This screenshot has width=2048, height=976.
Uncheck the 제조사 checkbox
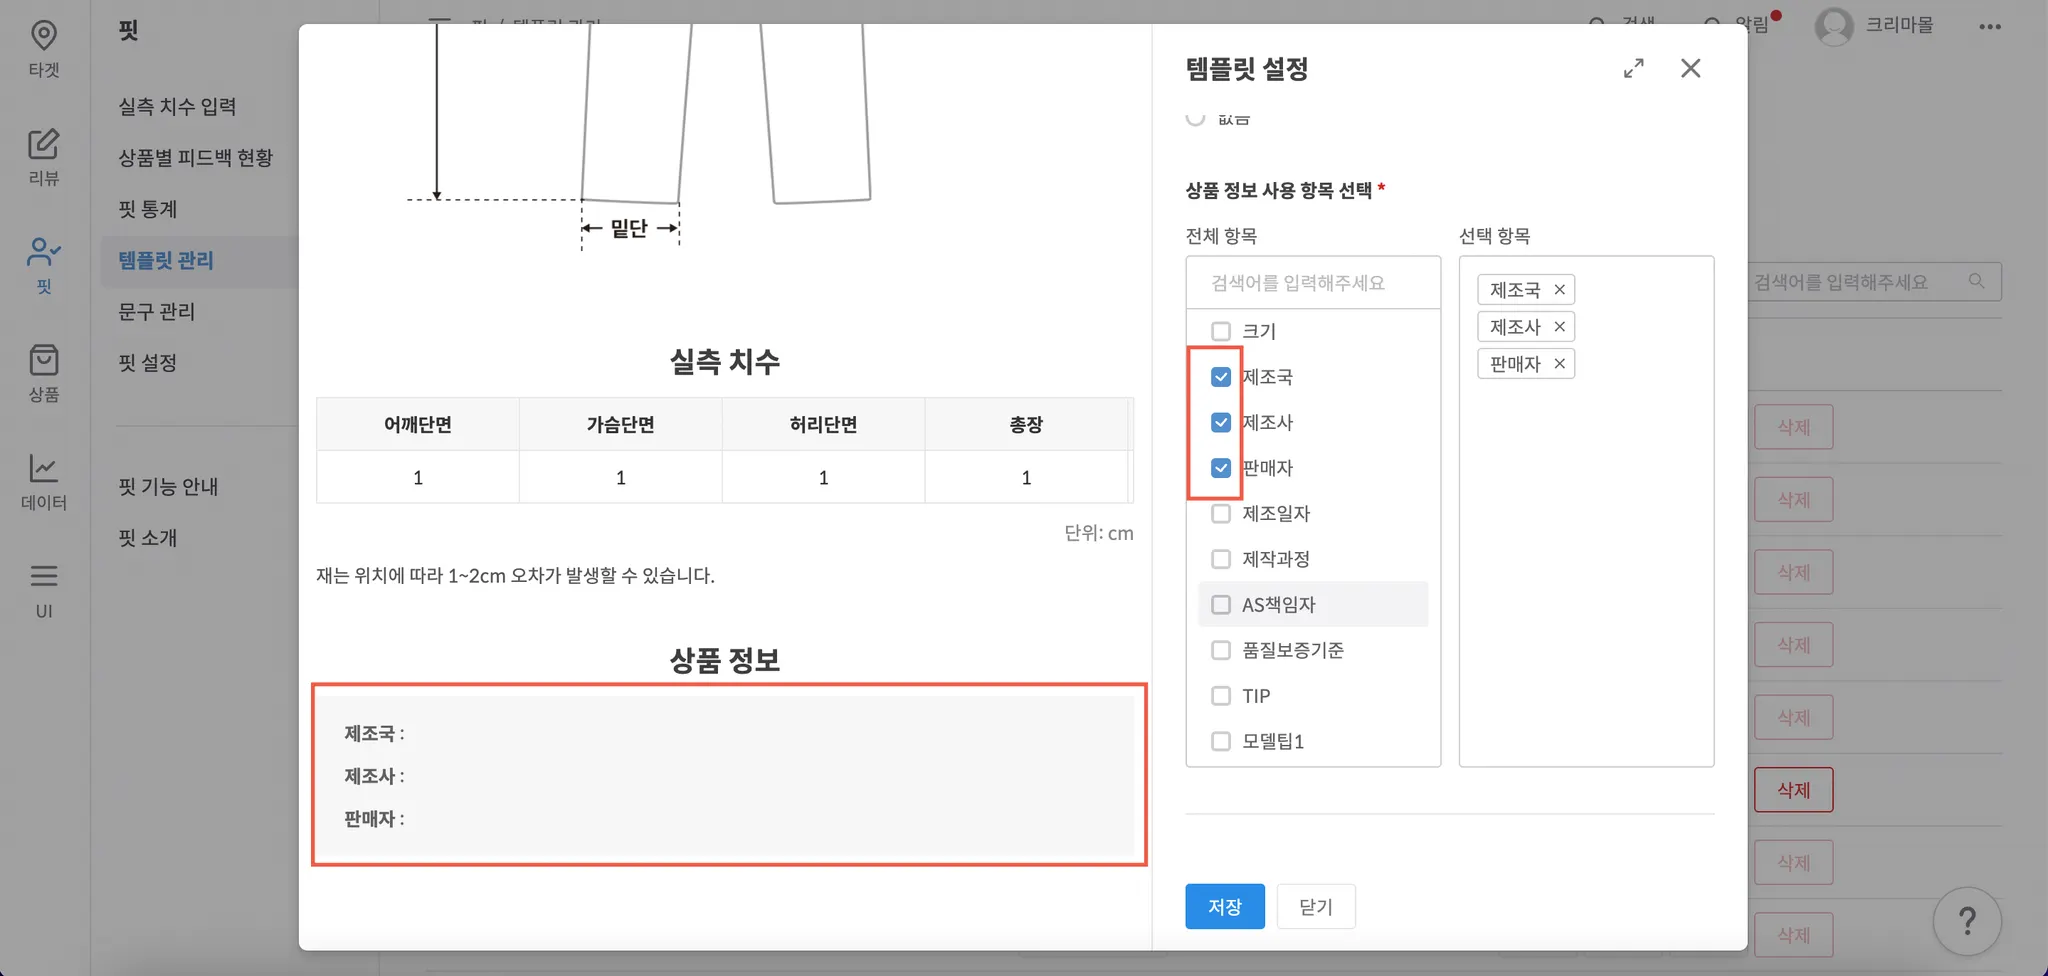[x=1221, y=423]
